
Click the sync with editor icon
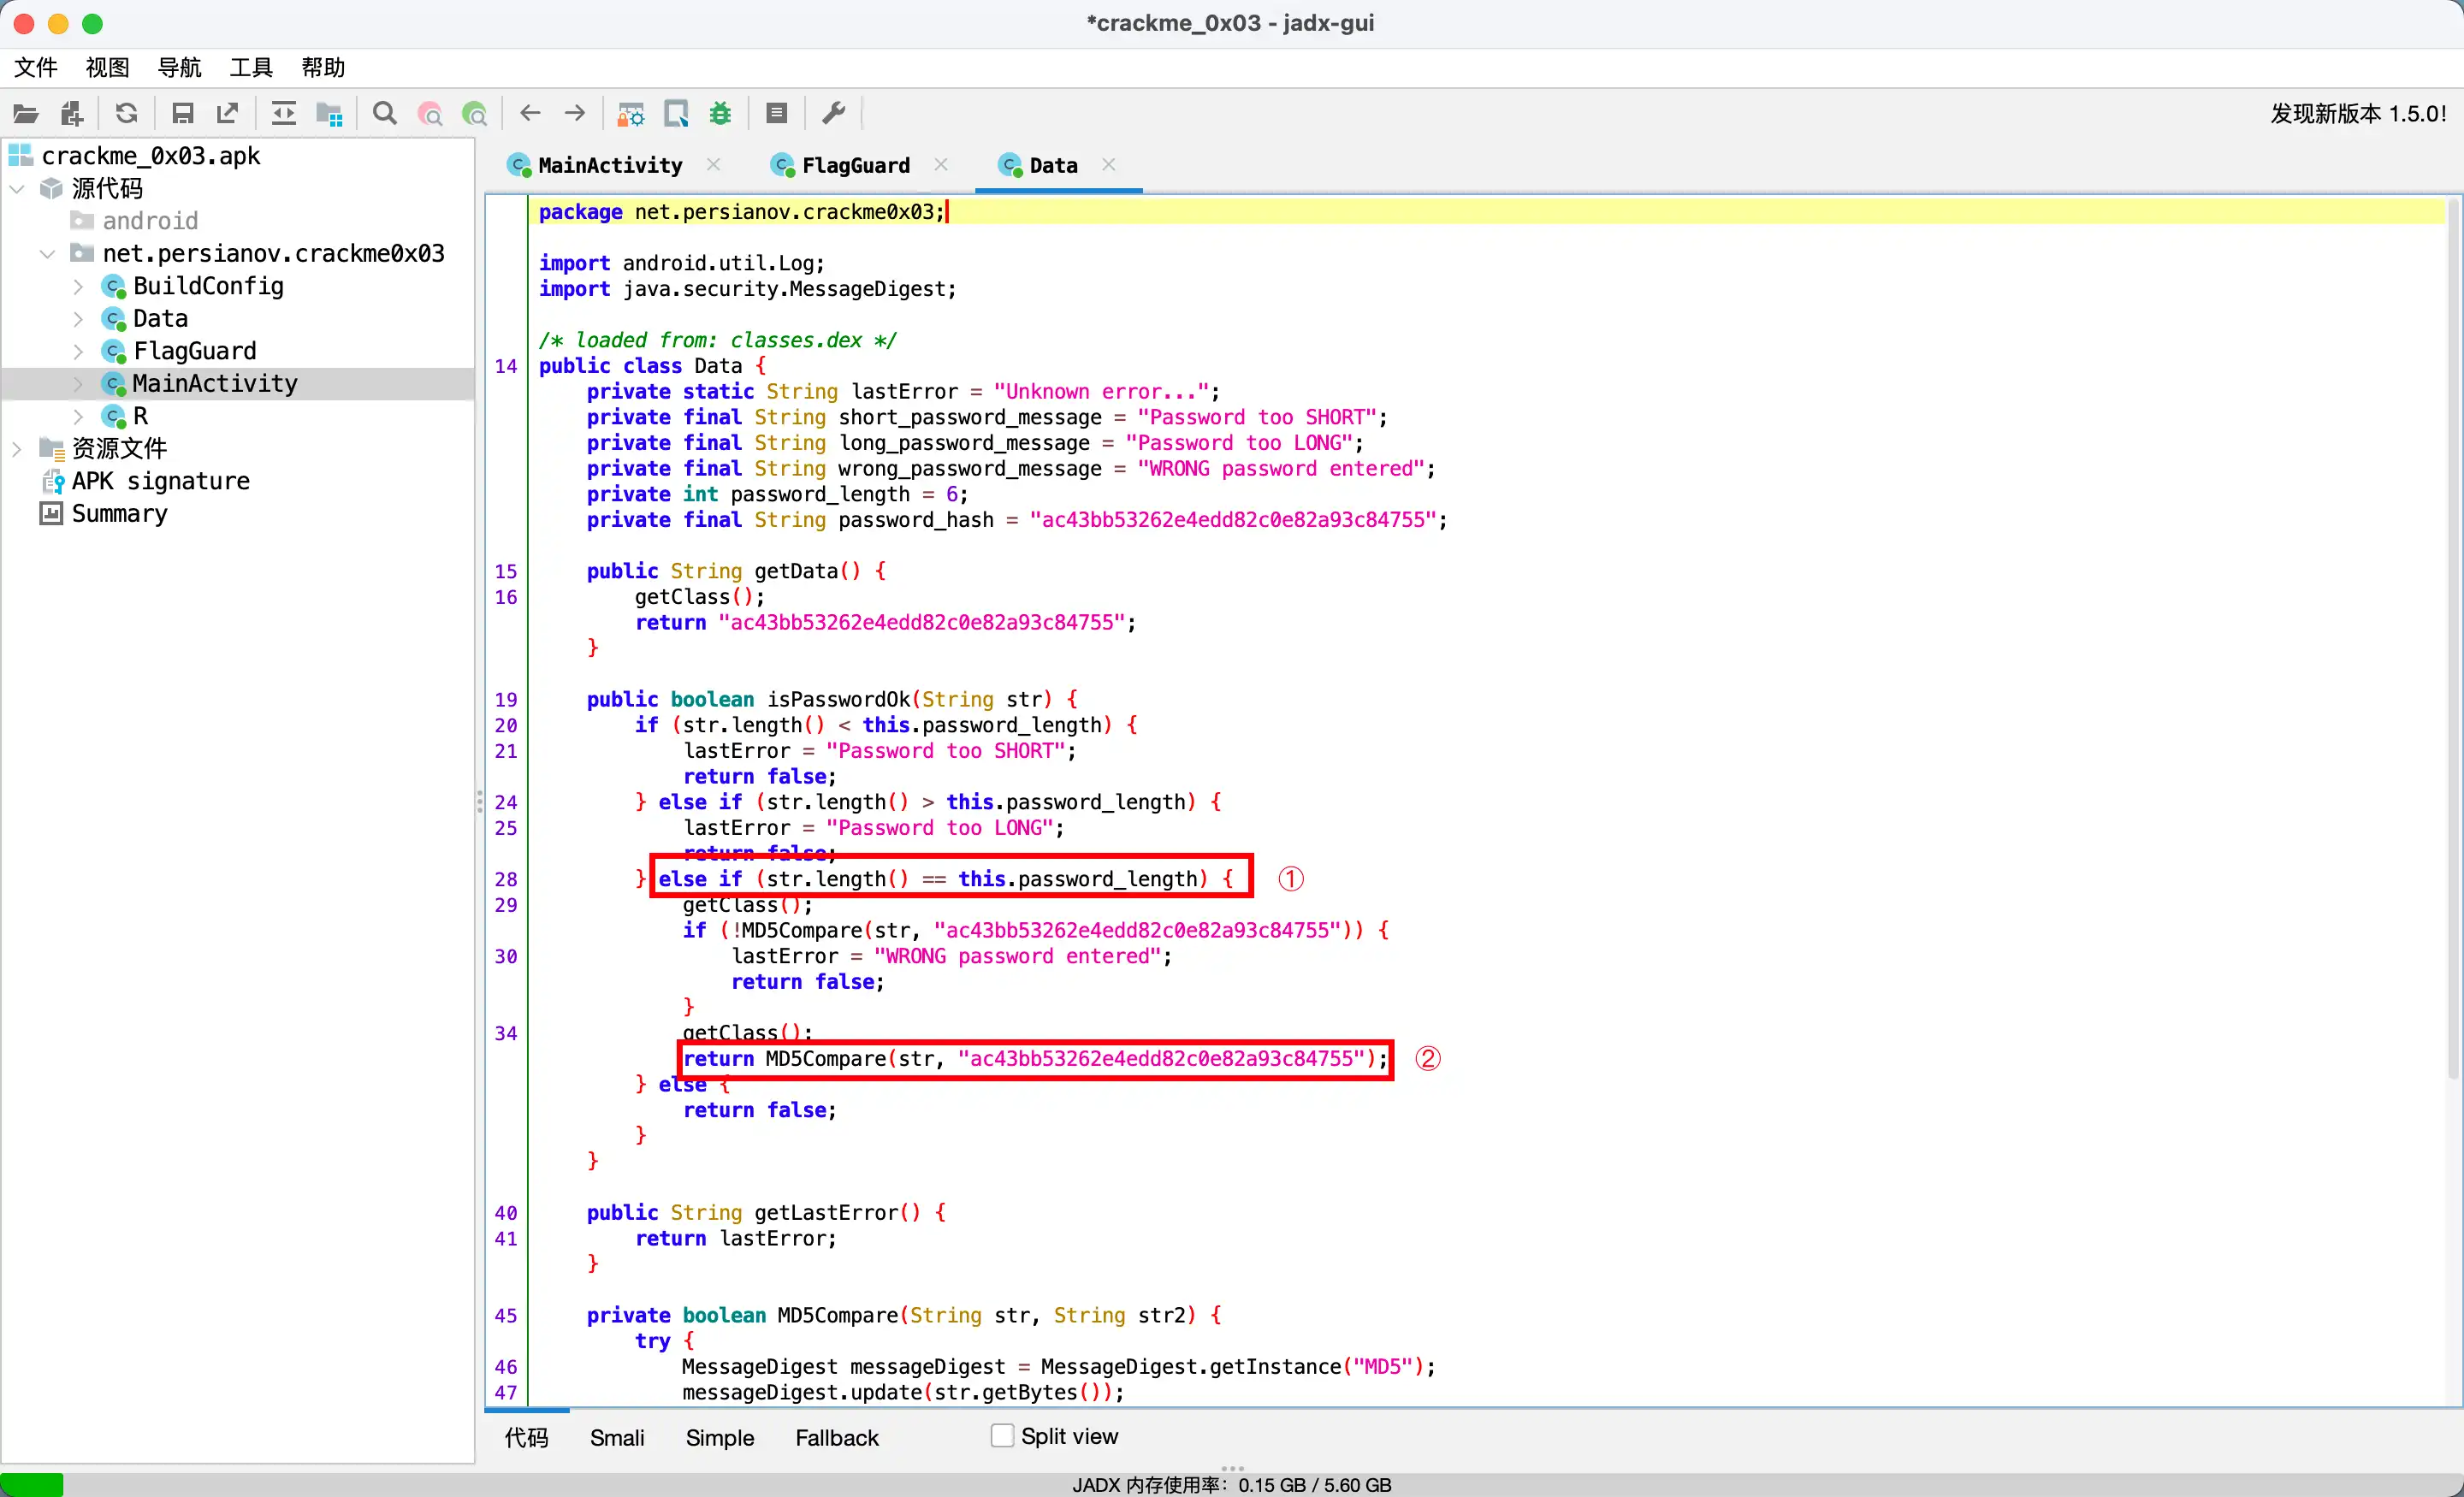284,113
